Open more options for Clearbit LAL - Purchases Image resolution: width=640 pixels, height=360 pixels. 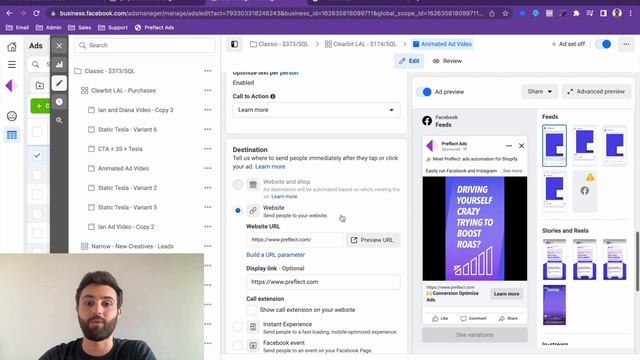[x=208, y=91]
